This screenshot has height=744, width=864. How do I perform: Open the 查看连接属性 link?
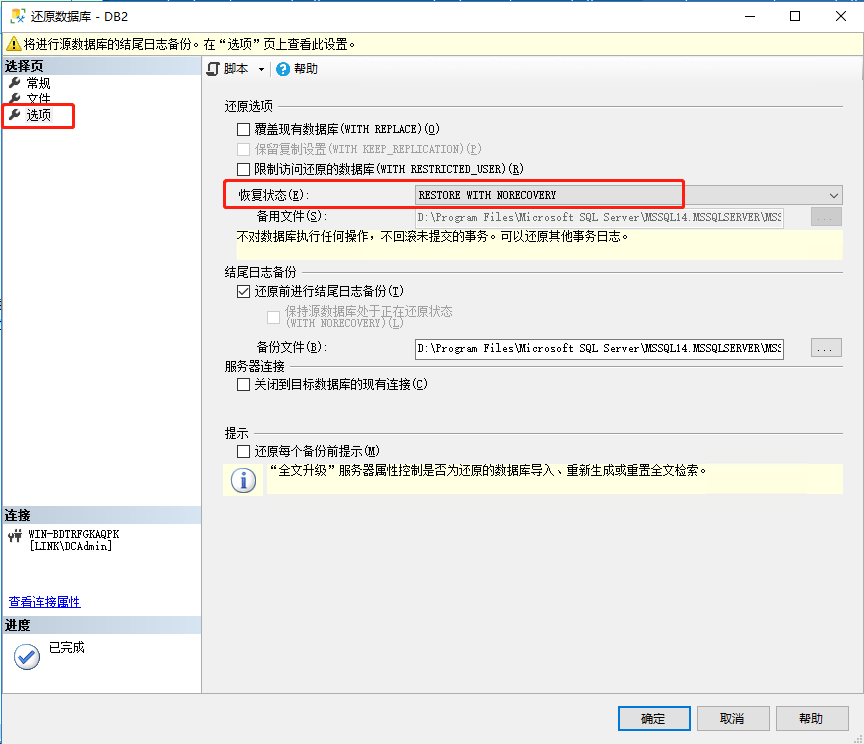(x=45, y=602)
